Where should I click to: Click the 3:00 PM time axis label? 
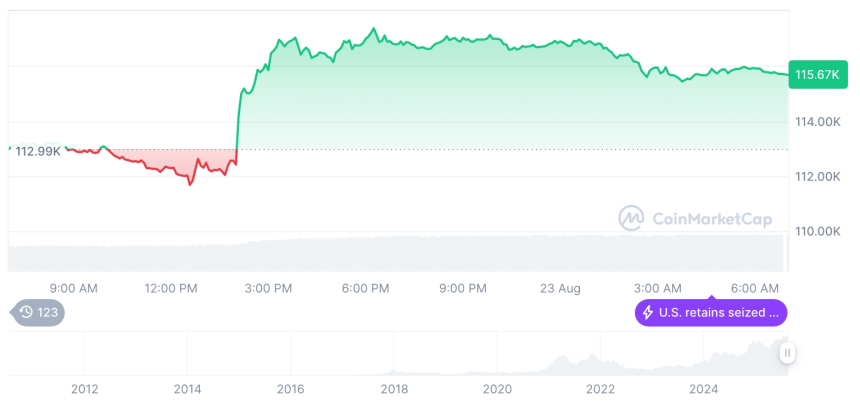point(268,288)
